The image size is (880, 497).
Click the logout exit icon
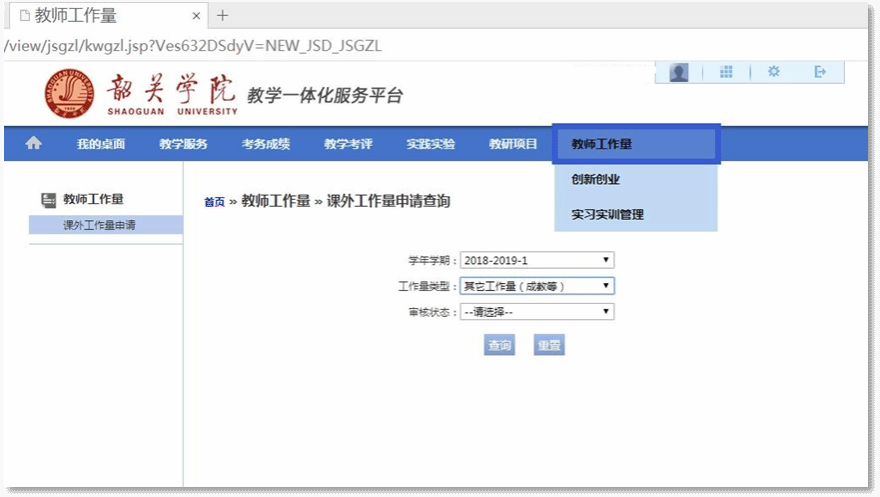[820, 72]
